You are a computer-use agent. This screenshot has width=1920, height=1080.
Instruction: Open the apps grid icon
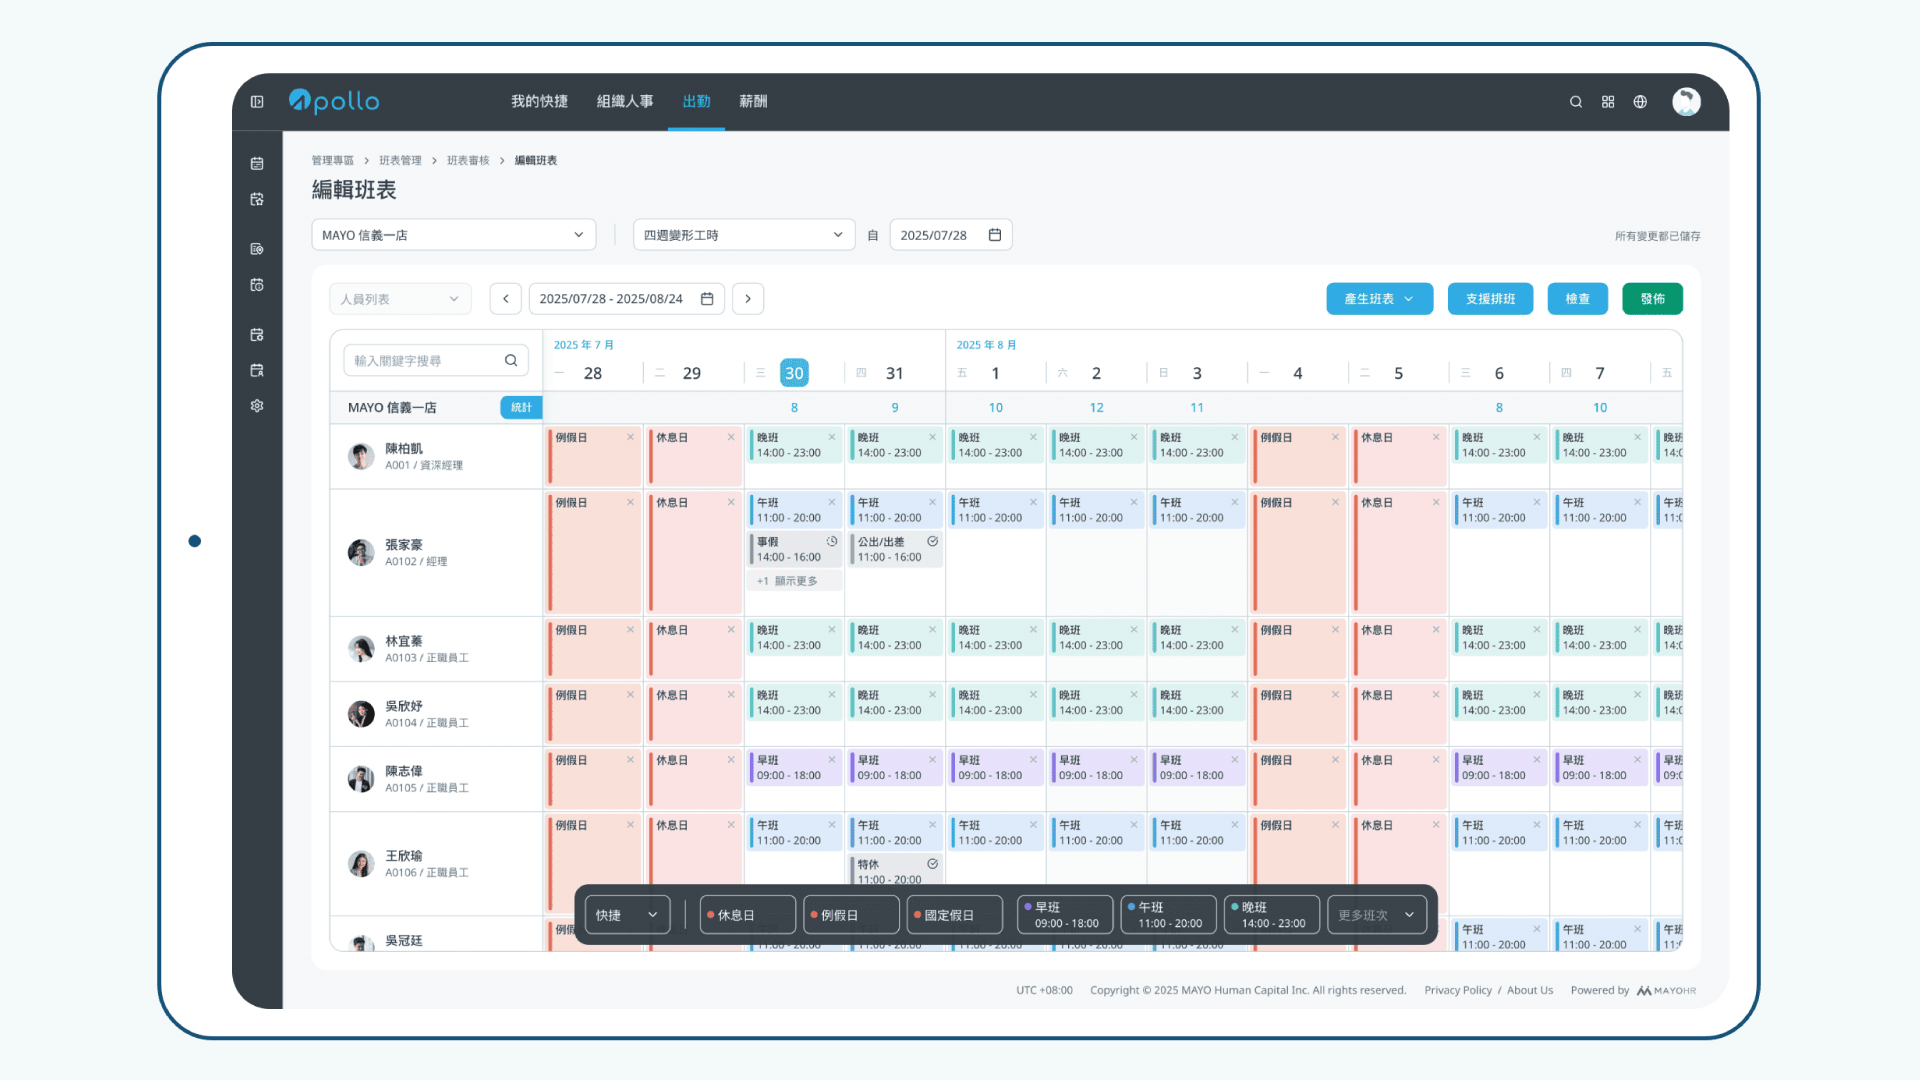point(1608,102)
